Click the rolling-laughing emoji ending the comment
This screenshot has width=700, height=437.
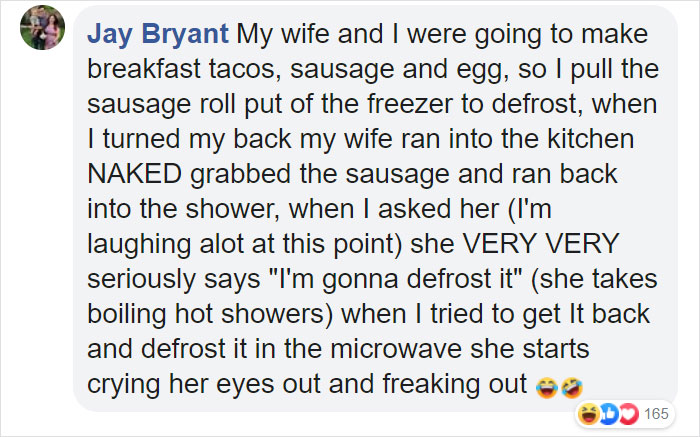[x=573, y=386]
